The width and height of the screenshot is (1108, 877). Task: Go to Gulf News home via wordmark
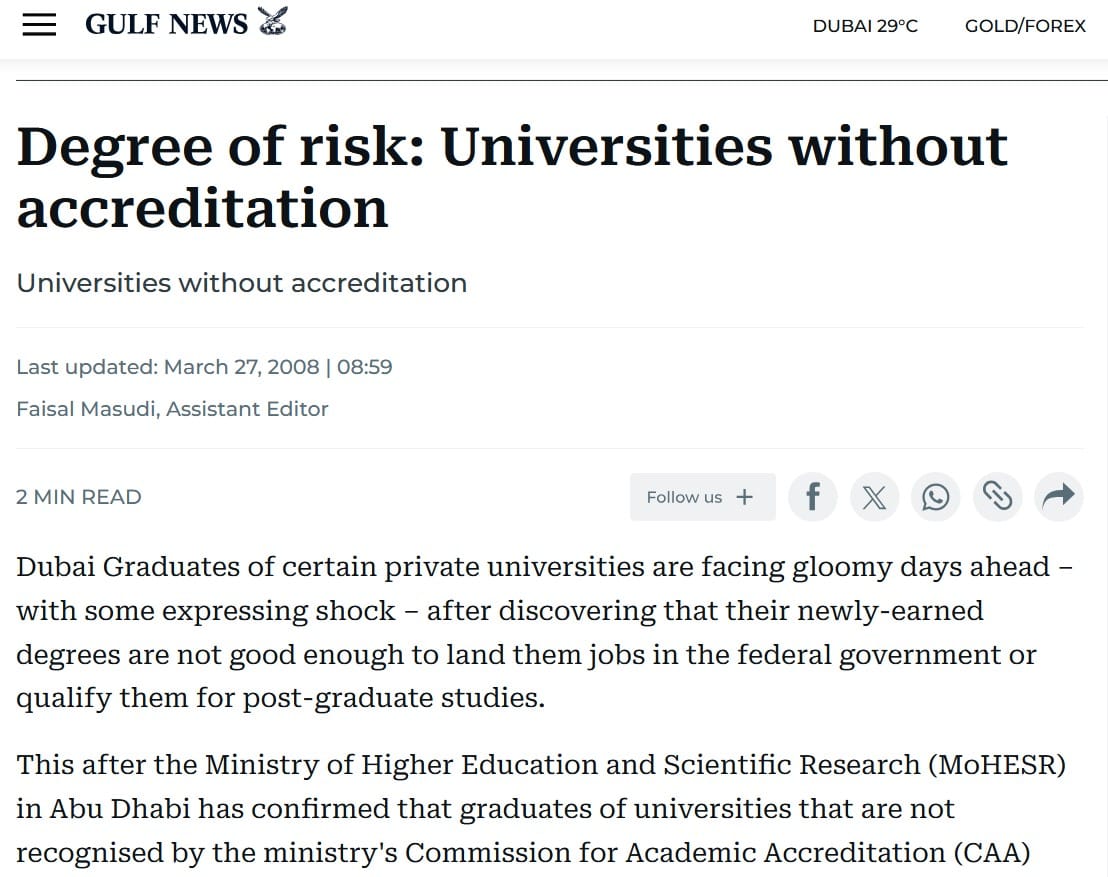[x=166, y=25]
